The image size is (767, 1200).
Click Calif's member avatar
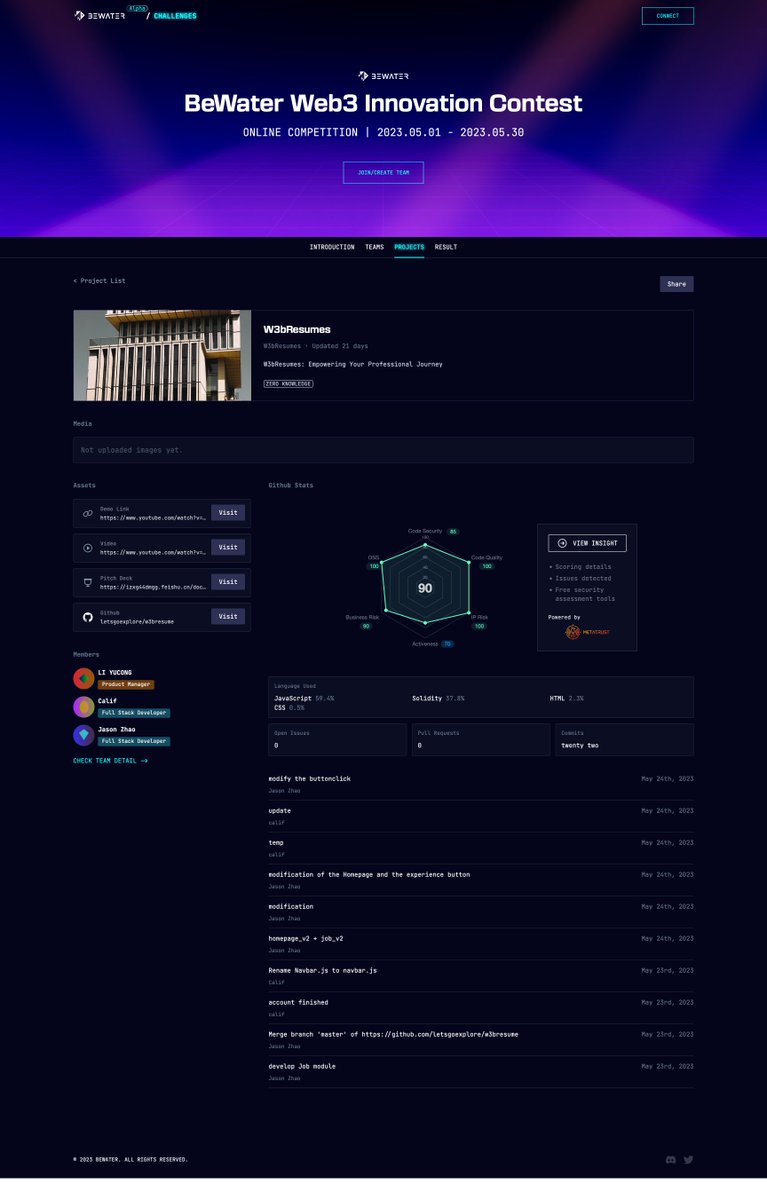[x=84, y=707]
